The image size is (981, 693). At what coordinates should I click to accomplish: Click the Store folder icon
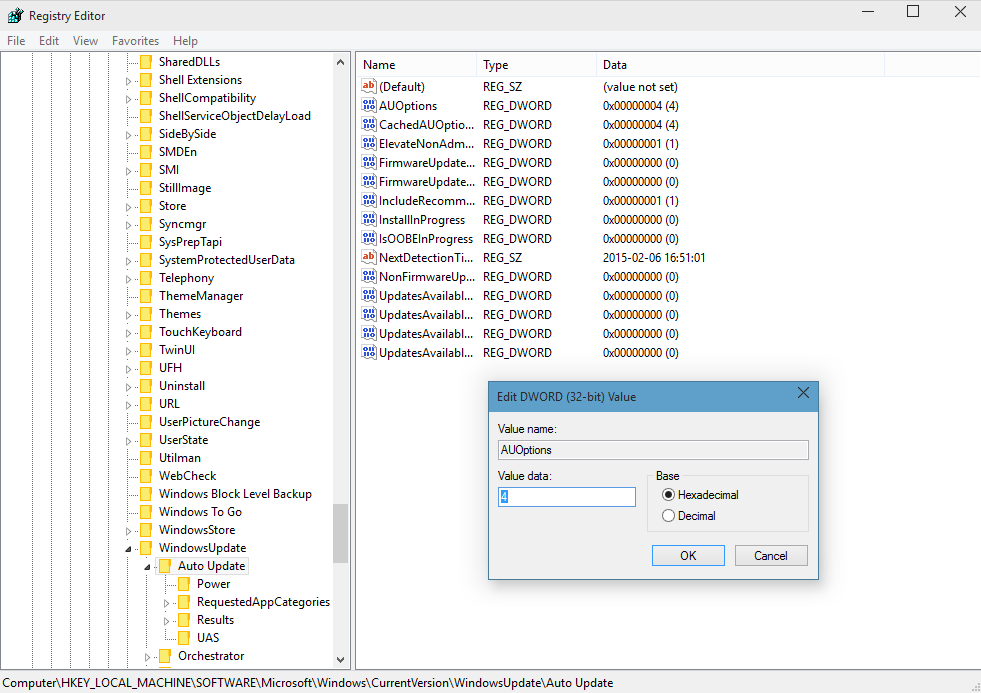tap(146, 206)
